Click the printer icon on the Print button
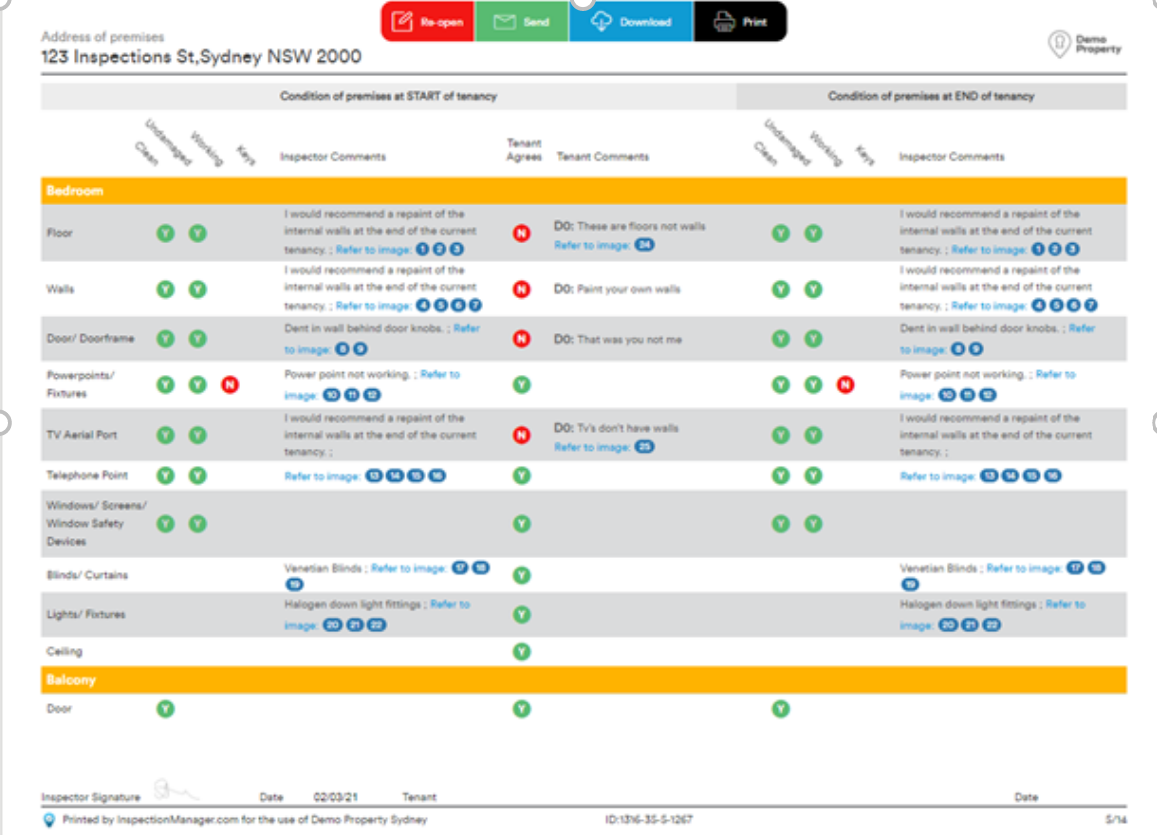Image resolution: width=1157 pixels, height=835 pixels. point(724,21)
